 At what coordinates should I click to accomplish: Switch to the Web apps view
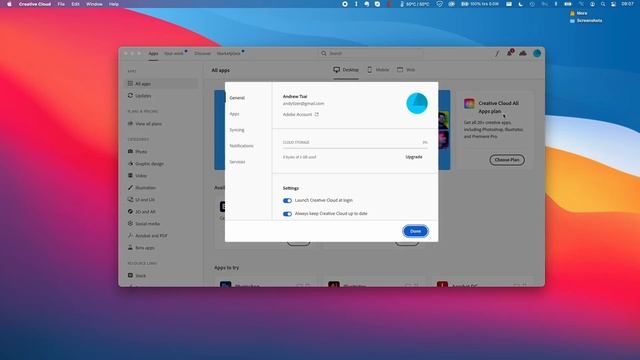click(406, 70)
